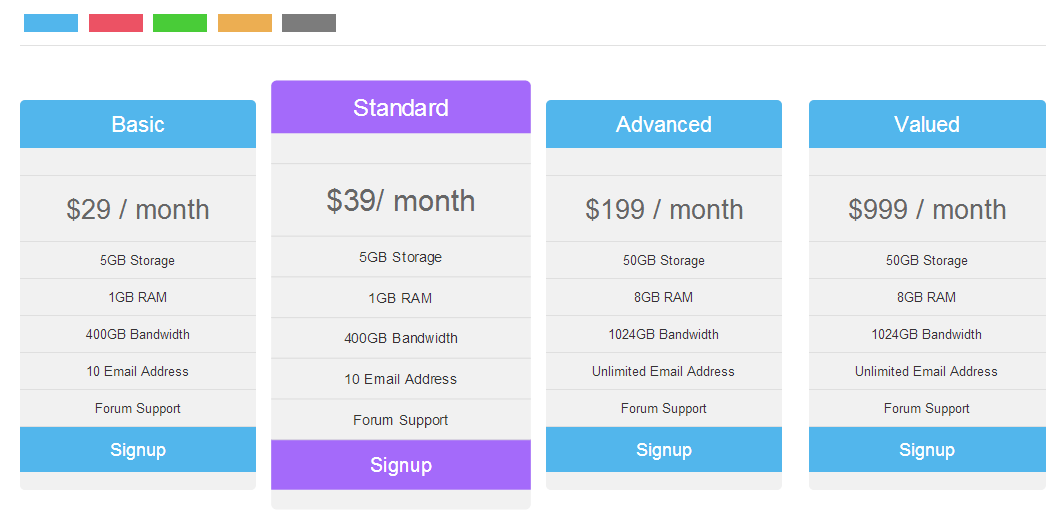Select the blue color swatch
1063x516 pixels.
pyautogui.click(x=51, y=23)
